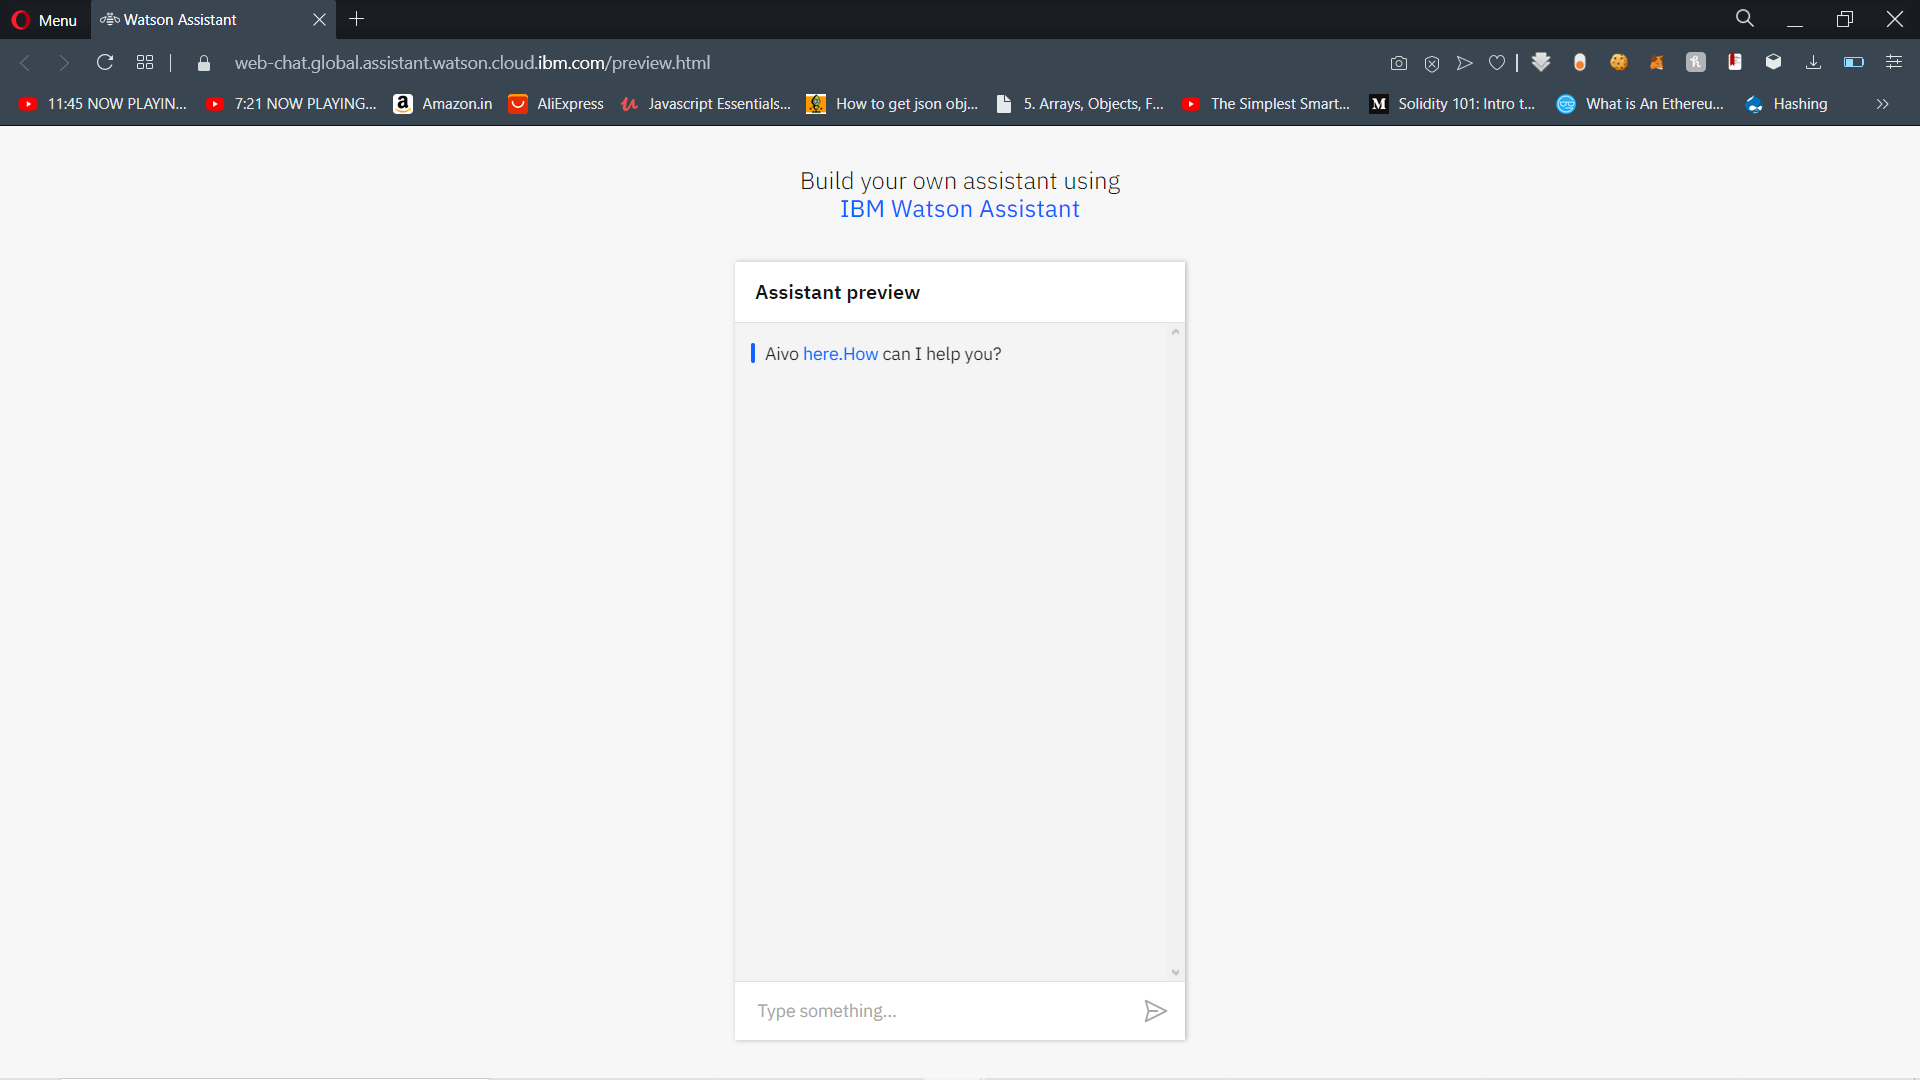Screen dimensions: 1920x1080
Task: Click the ad blocker shield icon
Action: click(x=1432, y=63)
